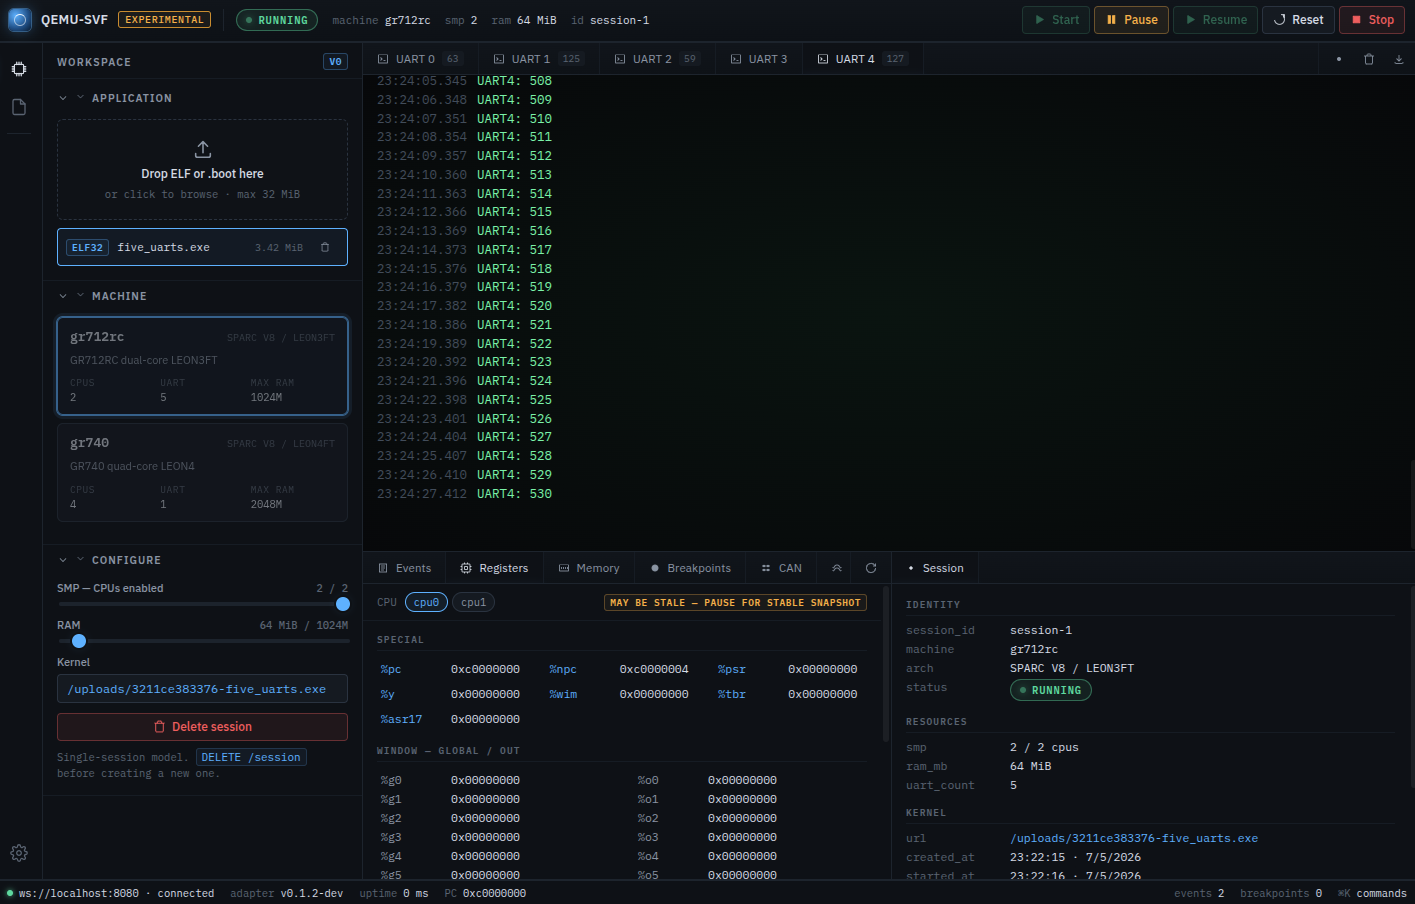Click the UART4: 530 log line
Image resolution: width=1415 pixels, height=904 pixels.
click(514, 493)
